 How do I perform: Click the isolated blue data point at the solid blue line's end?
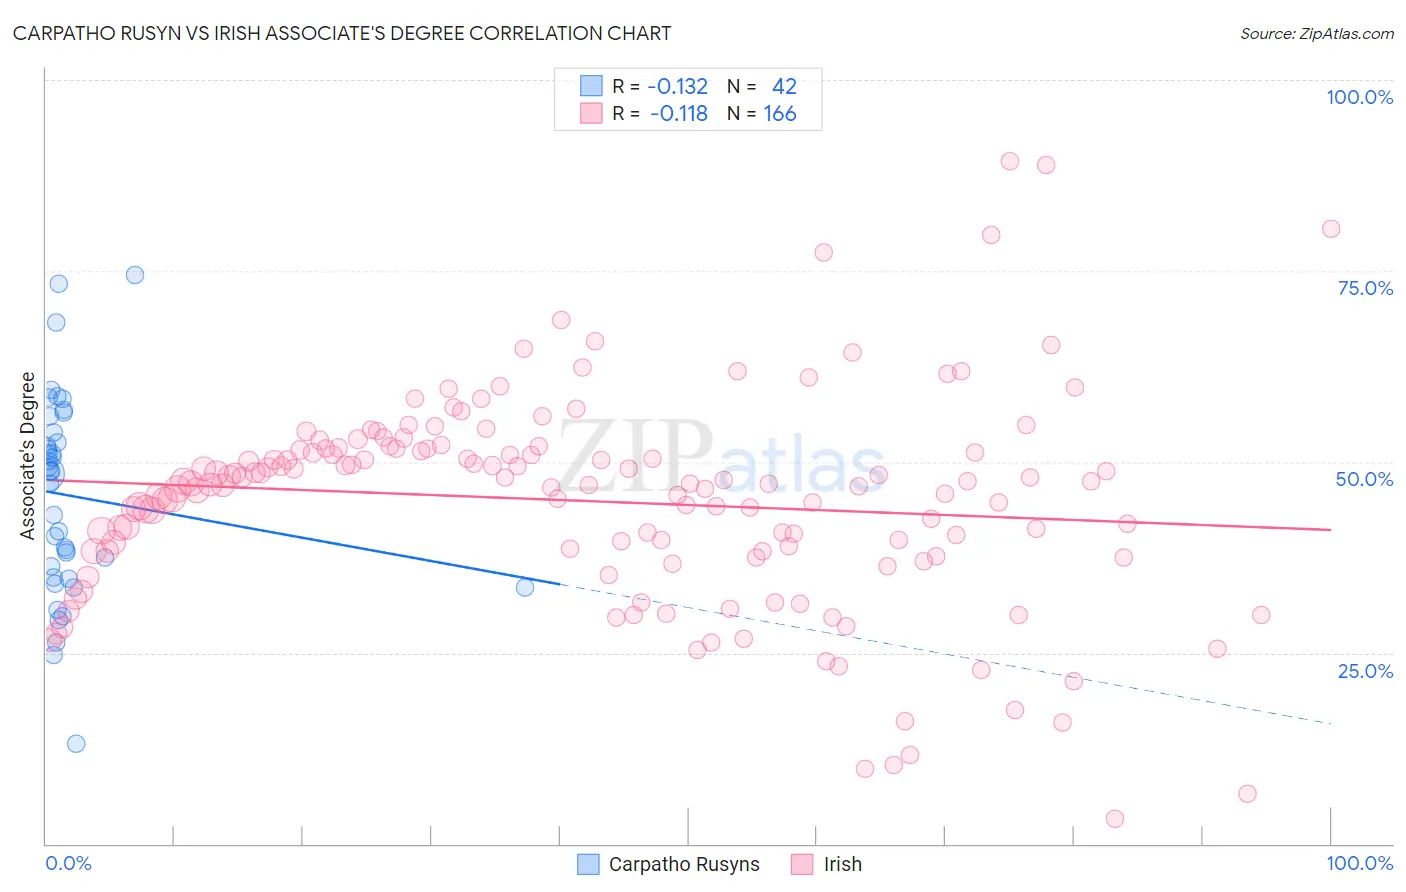525,587
